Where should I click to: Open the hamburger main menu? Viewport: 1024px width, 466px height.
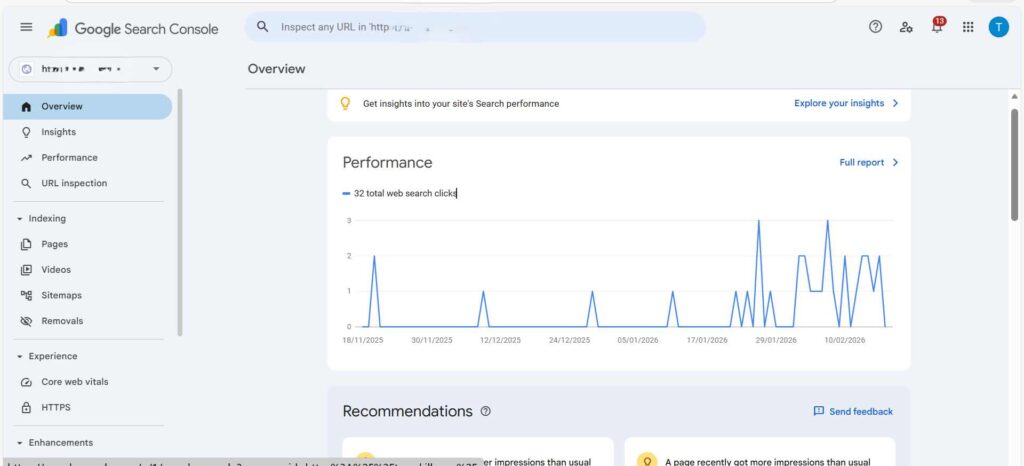click(x=26, y=27)
